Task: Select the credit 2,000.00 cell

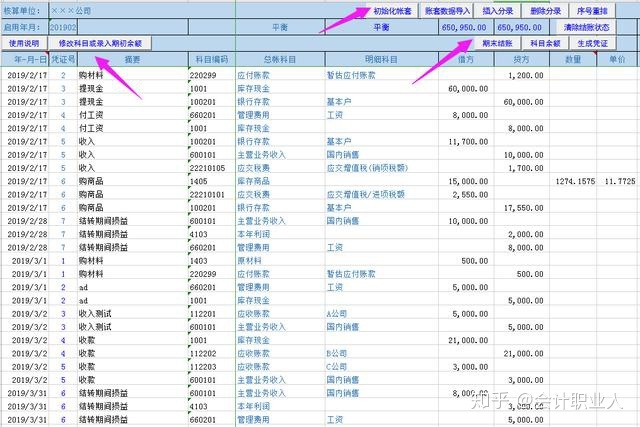Action: [x=521, y=234]
